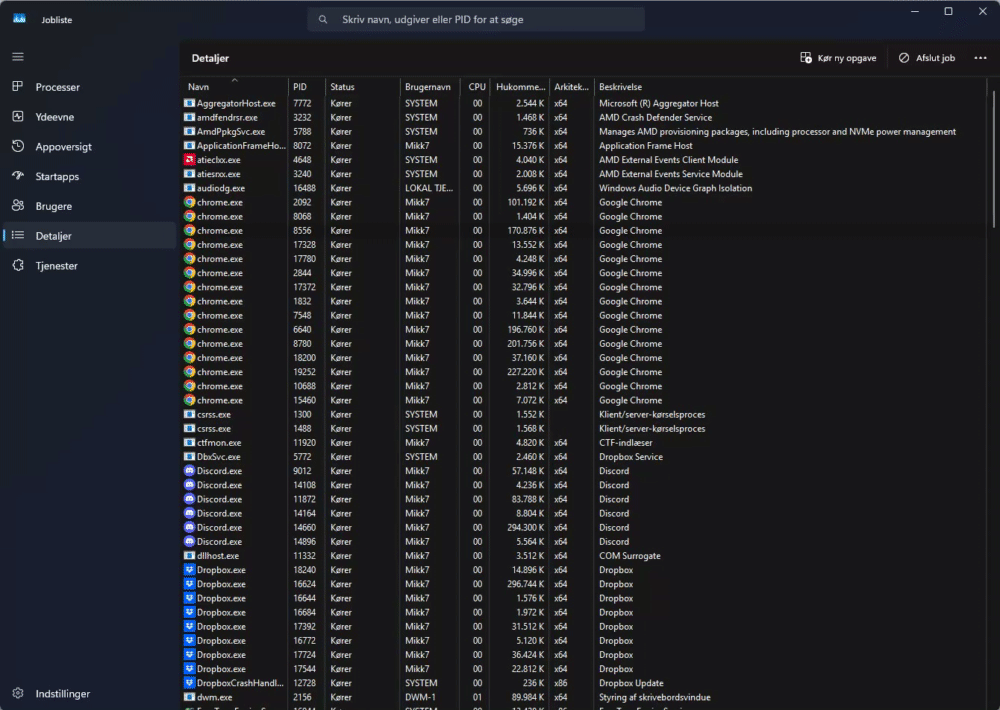1000x710 pixels.
Task: Click the description Windows Audio Device Graph Isolation
Action: pos(675,188)
